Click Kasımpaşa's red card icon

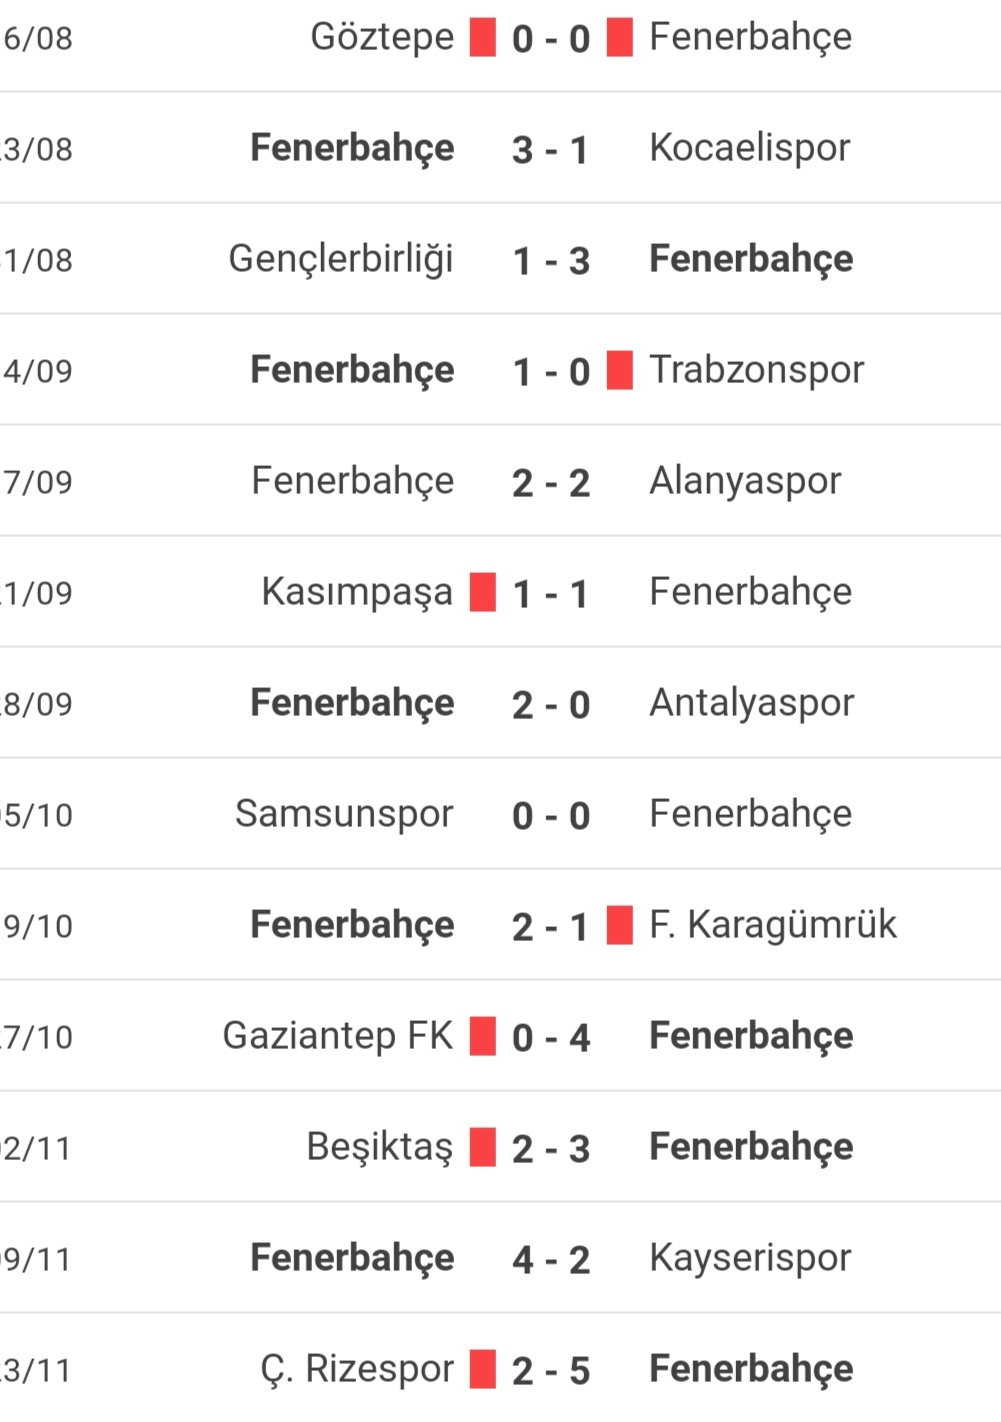tap(483, 593)
